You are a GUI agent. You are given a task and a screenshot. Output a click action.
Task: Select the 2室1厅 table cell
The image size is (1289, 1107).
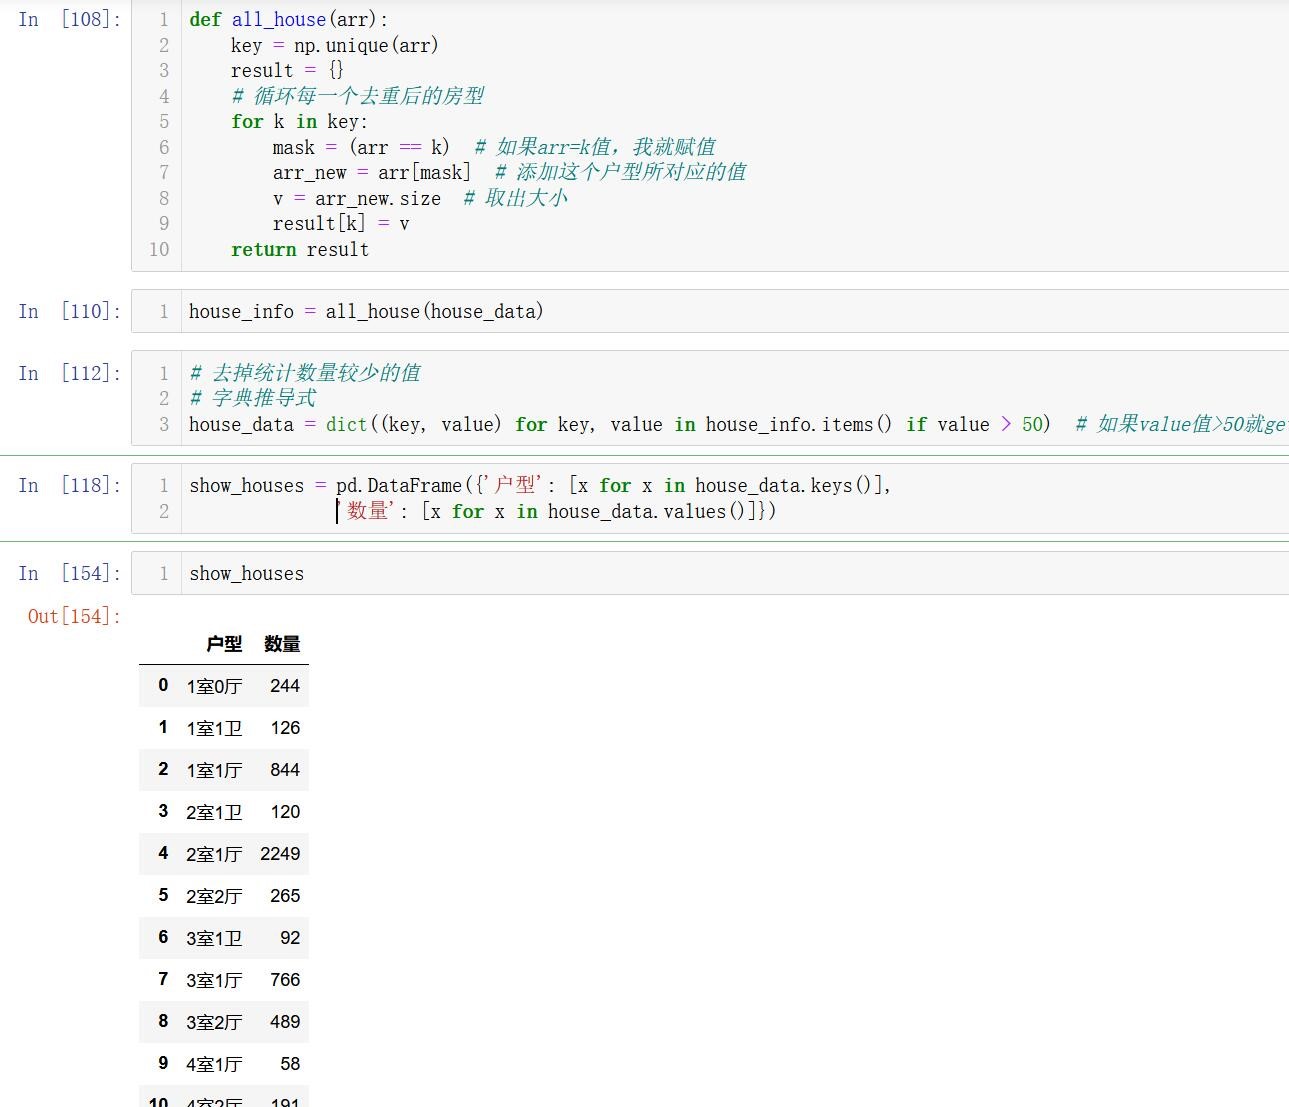(x=214, y=854)
